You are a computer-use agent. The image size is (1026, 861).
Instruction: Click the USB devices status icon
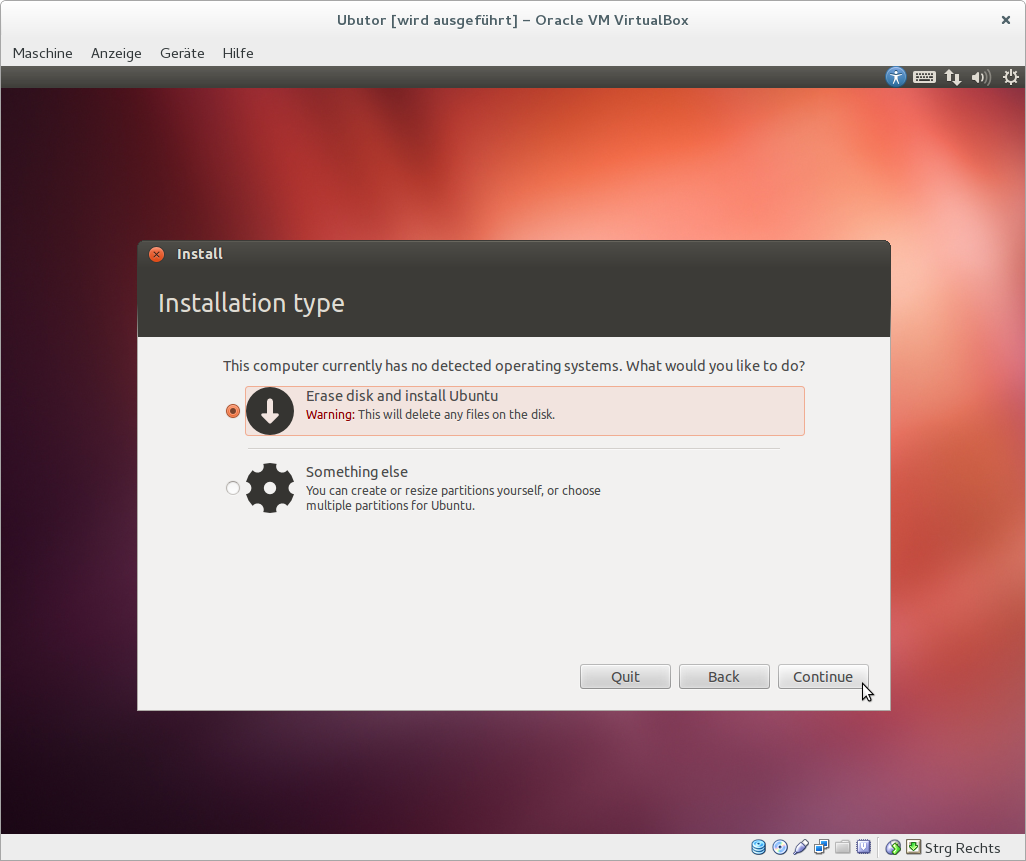(801, 848)
